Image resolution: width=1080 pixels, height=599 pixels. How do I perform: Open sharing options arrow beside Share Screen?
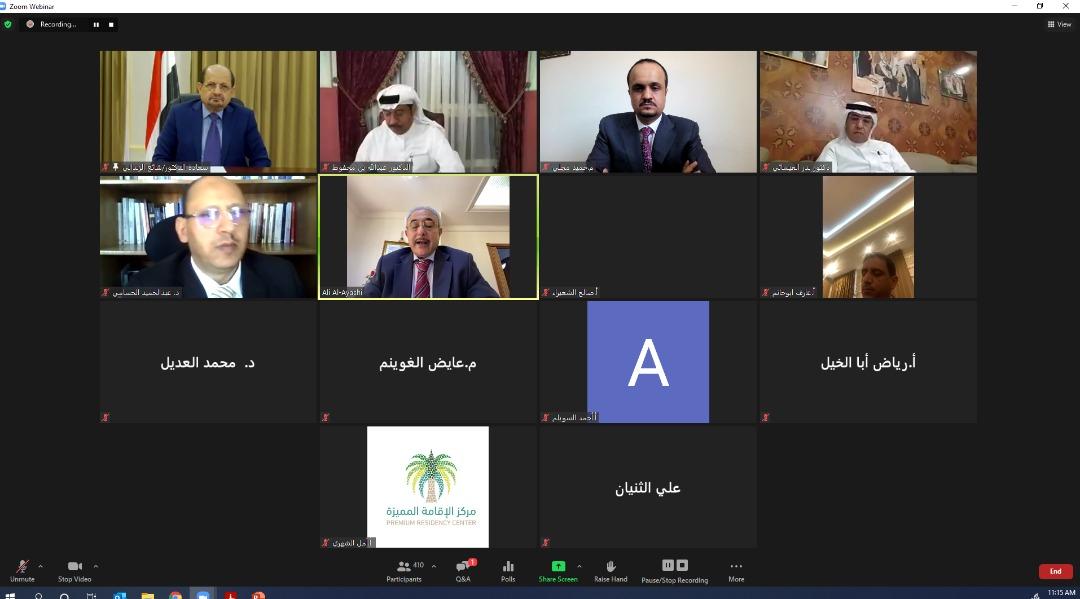[x=579, y=567]
